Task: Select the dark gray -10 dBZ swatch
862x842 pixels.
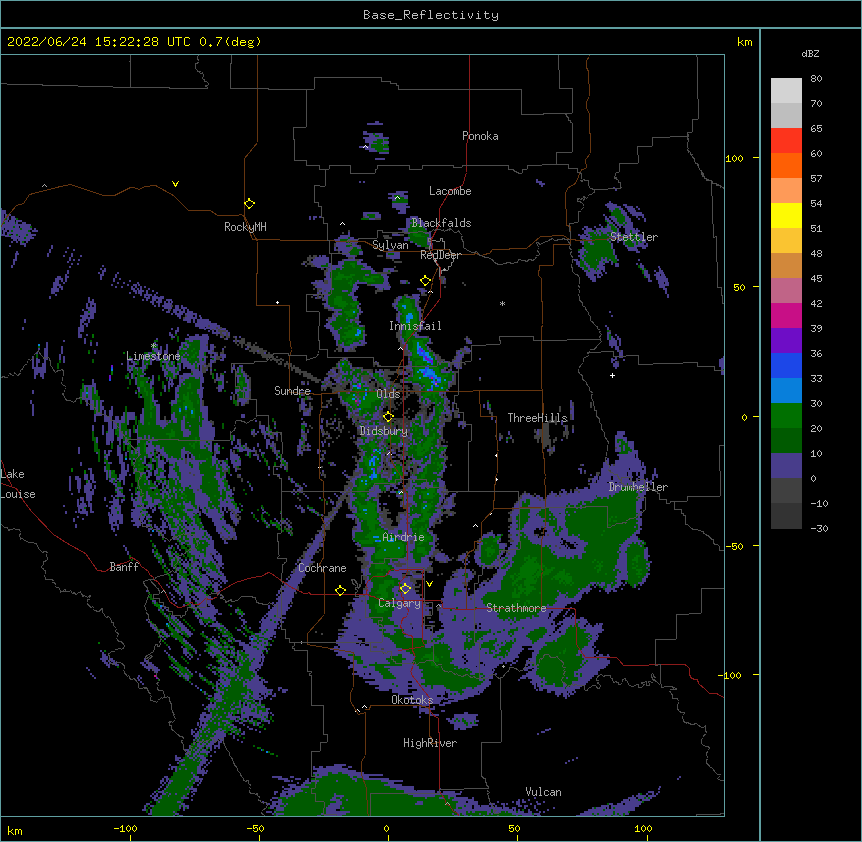Action: (786, 516)
